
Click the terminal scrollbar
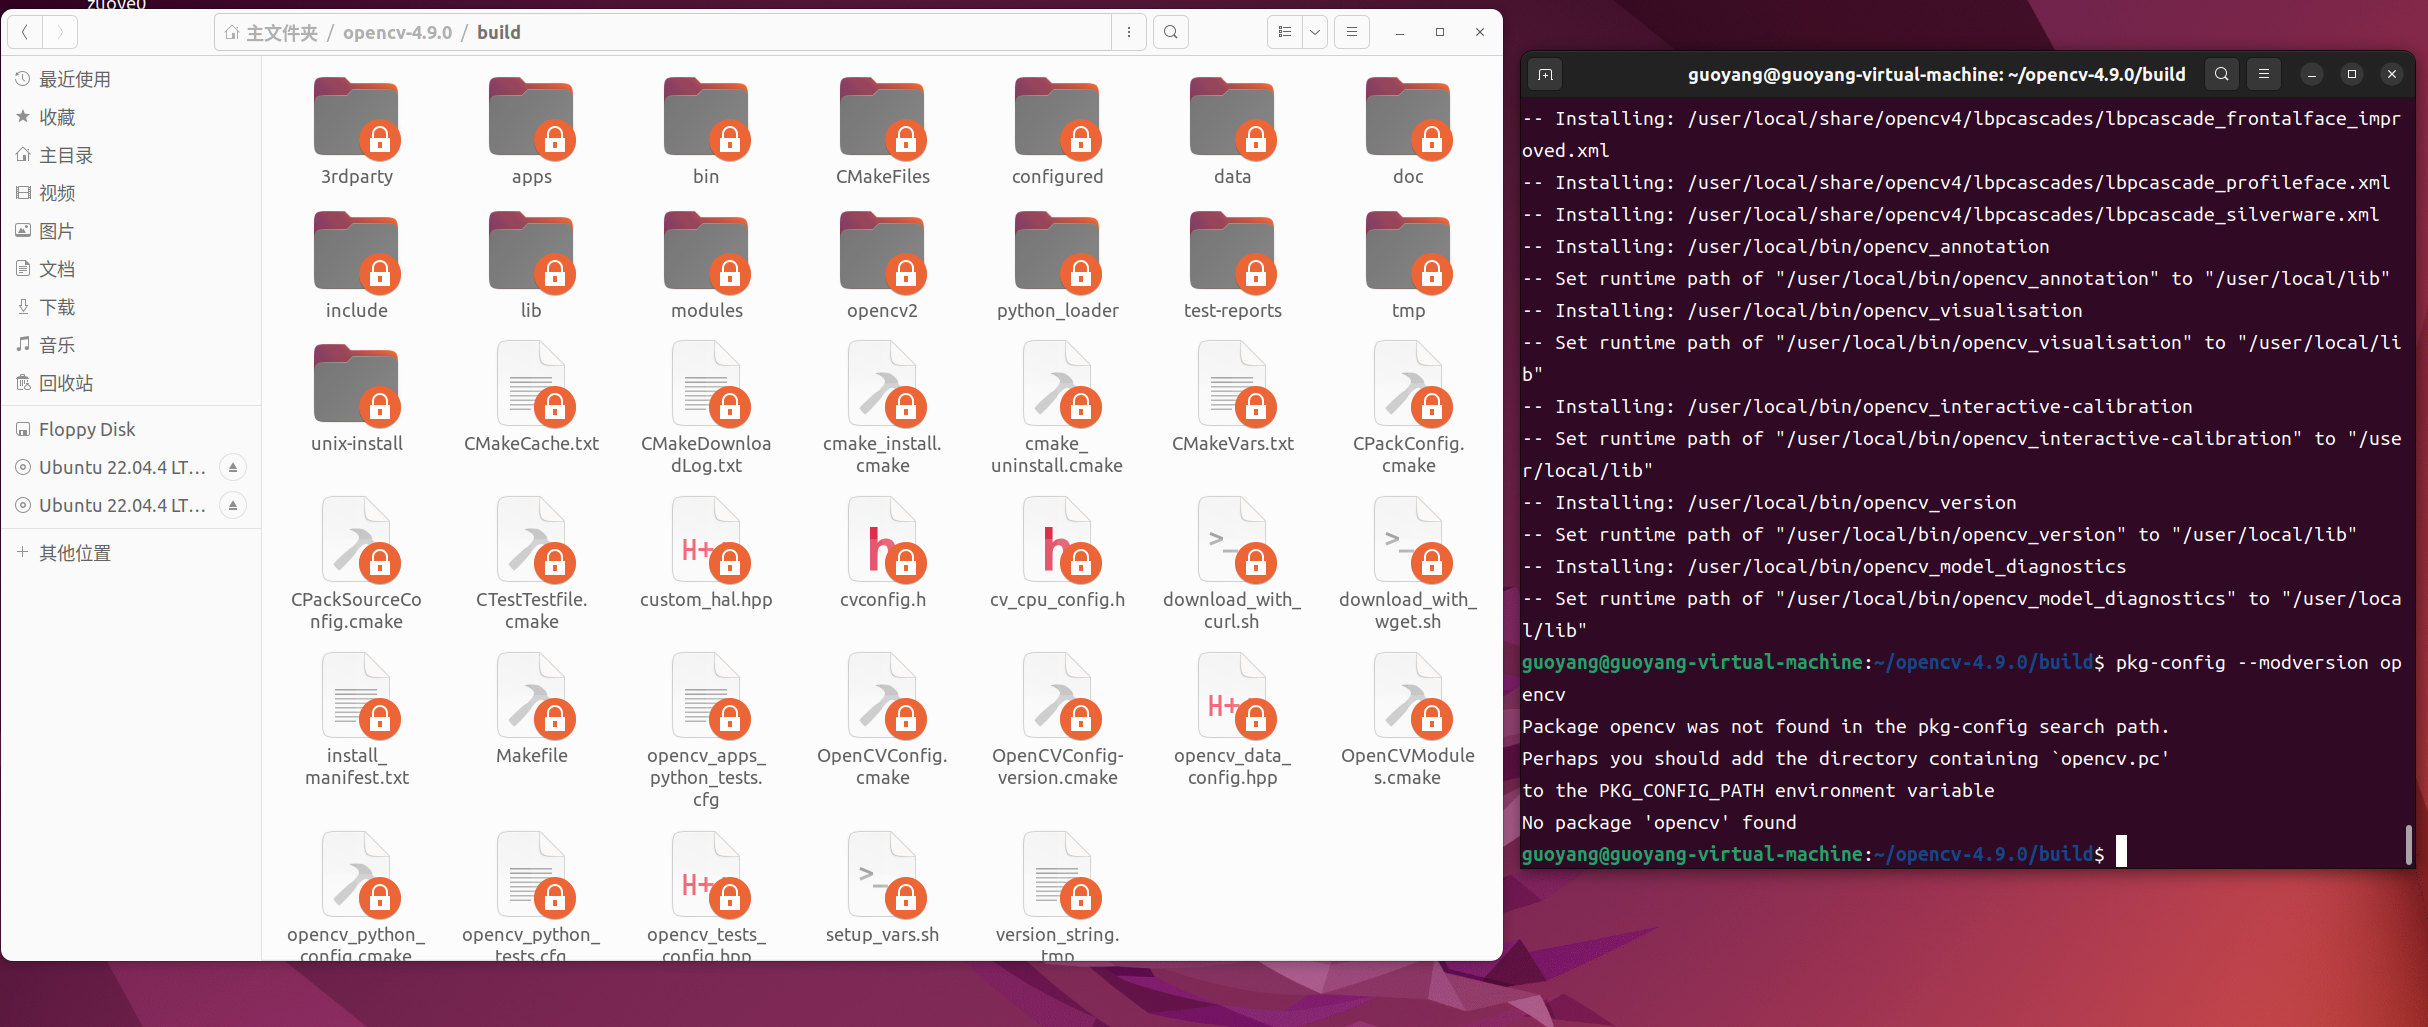click(2409, 845)
